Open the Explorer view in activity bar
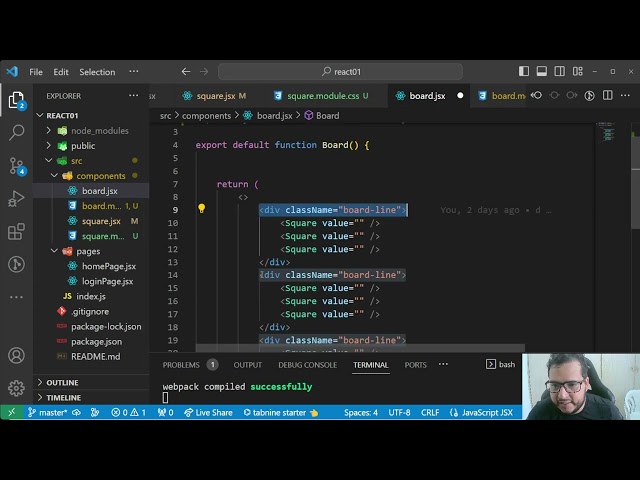Screen dimensions: 640x480 (x=16, y=100)
